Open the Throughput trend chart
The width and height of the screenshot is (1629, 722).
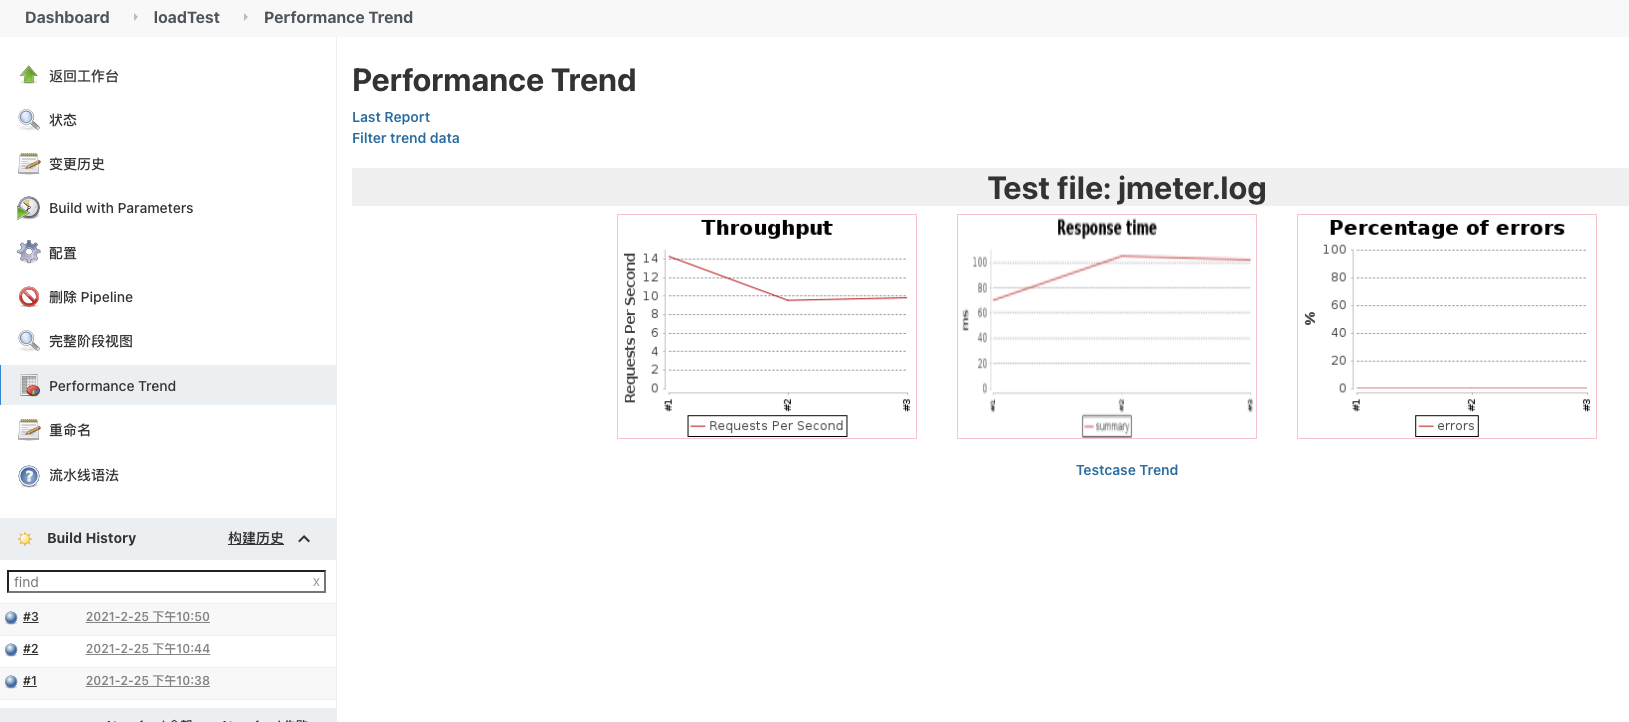(x=767, y=326)
